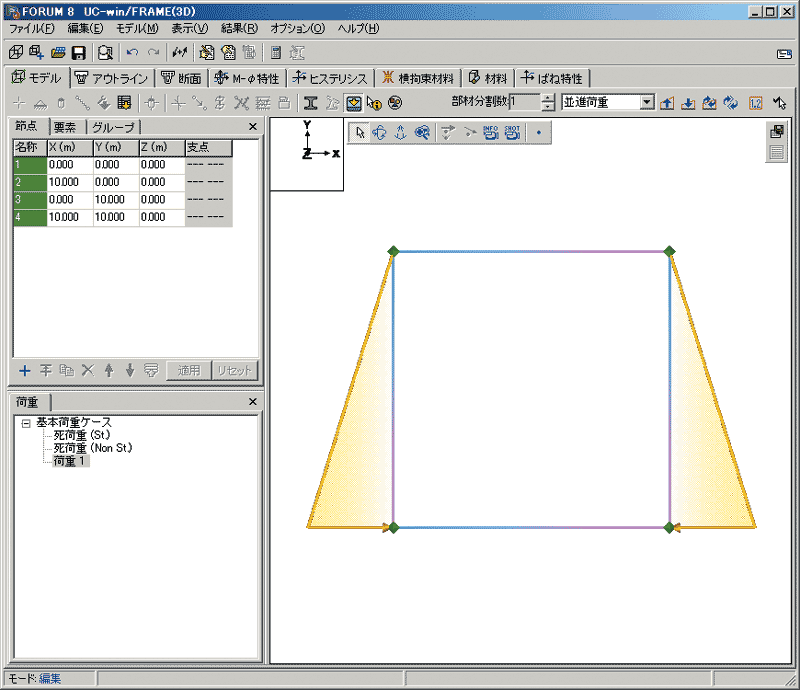Viewport: 800px width, 690px height.
Task: Open the 並進荷重 load type dropdown
Action: click(647, 102)
